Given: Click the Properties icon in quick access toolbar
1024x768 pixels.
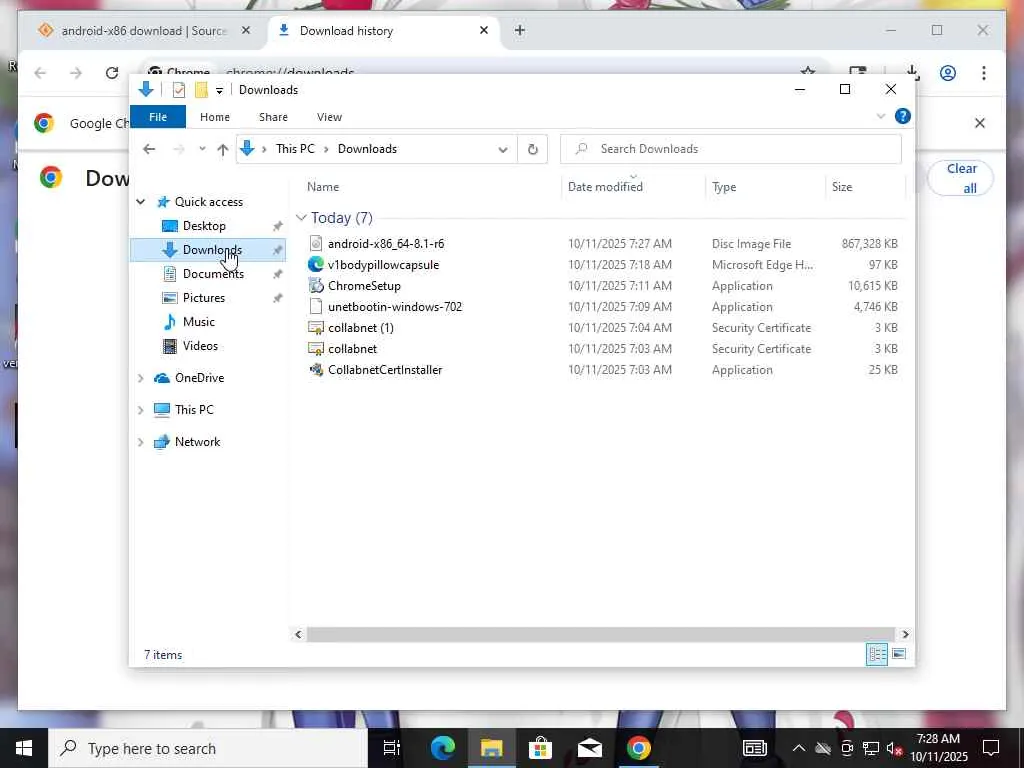Looking at the screenshot, I should 178,90.
